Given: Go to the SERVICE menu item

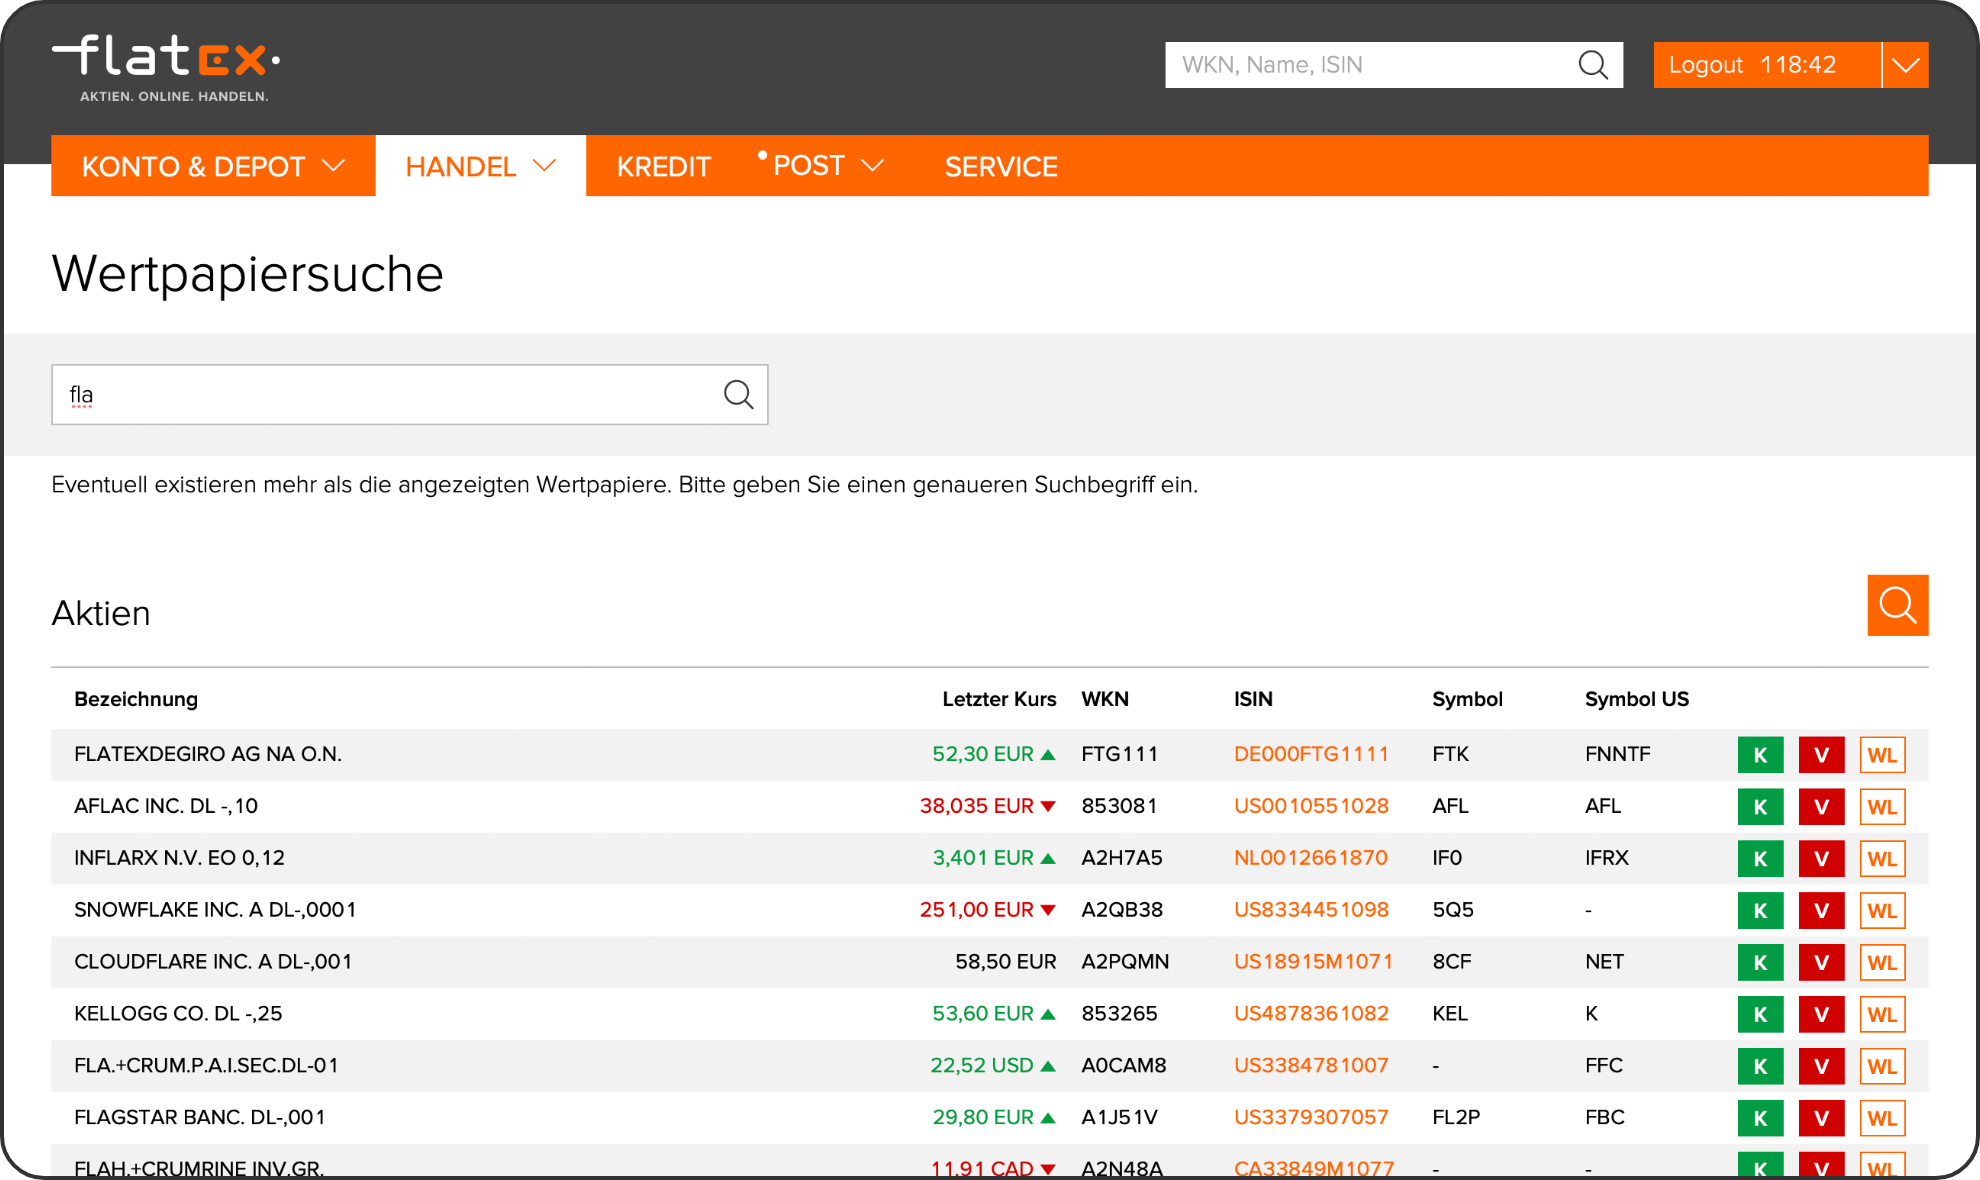Looking at the screenshot, I should pos(1001,166).
